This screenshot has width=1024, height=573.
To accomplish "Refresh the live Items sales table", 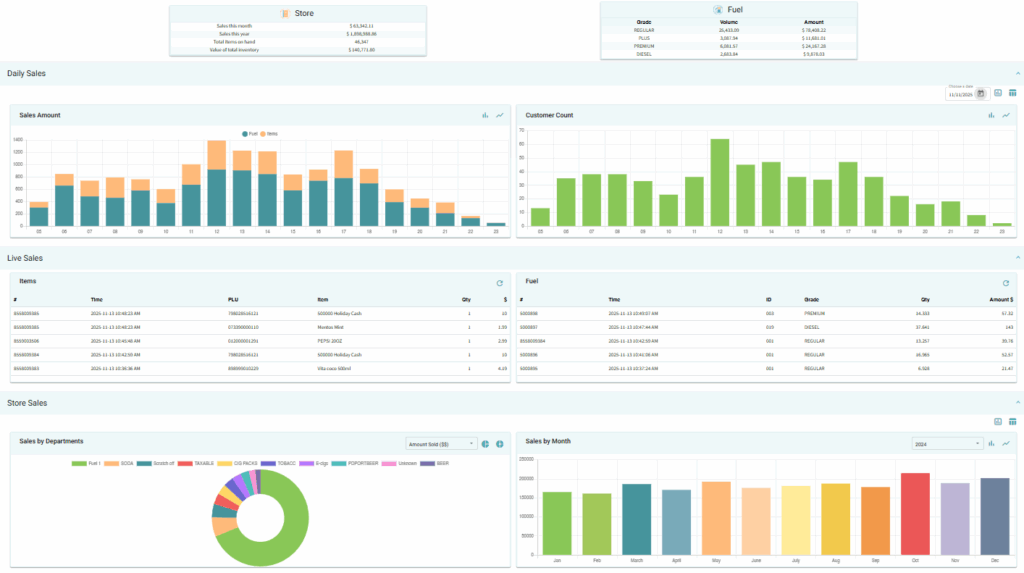I will click(499, 283).
